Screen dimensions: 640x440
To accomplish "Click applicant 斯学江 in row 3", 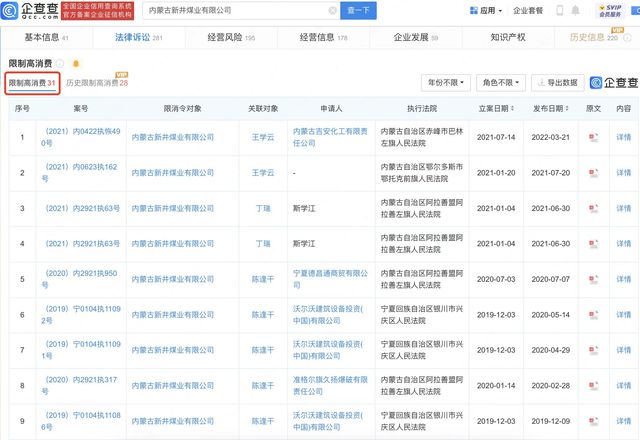I will coord(304,209).
